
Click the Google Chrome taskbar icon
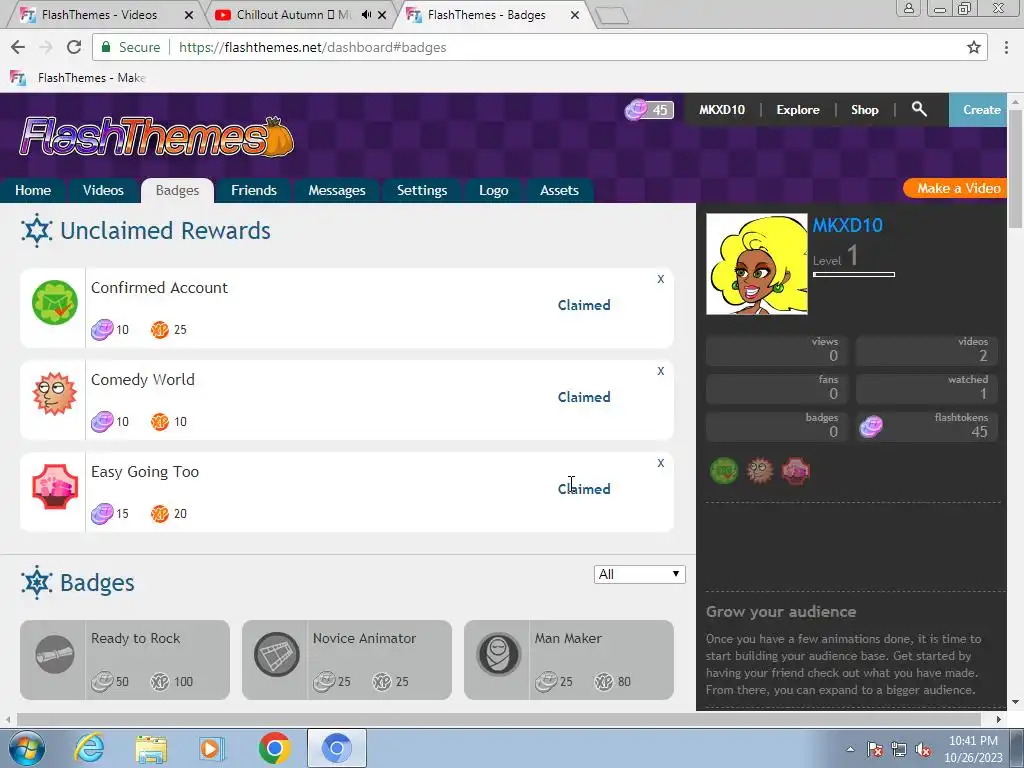coord(274,748)
